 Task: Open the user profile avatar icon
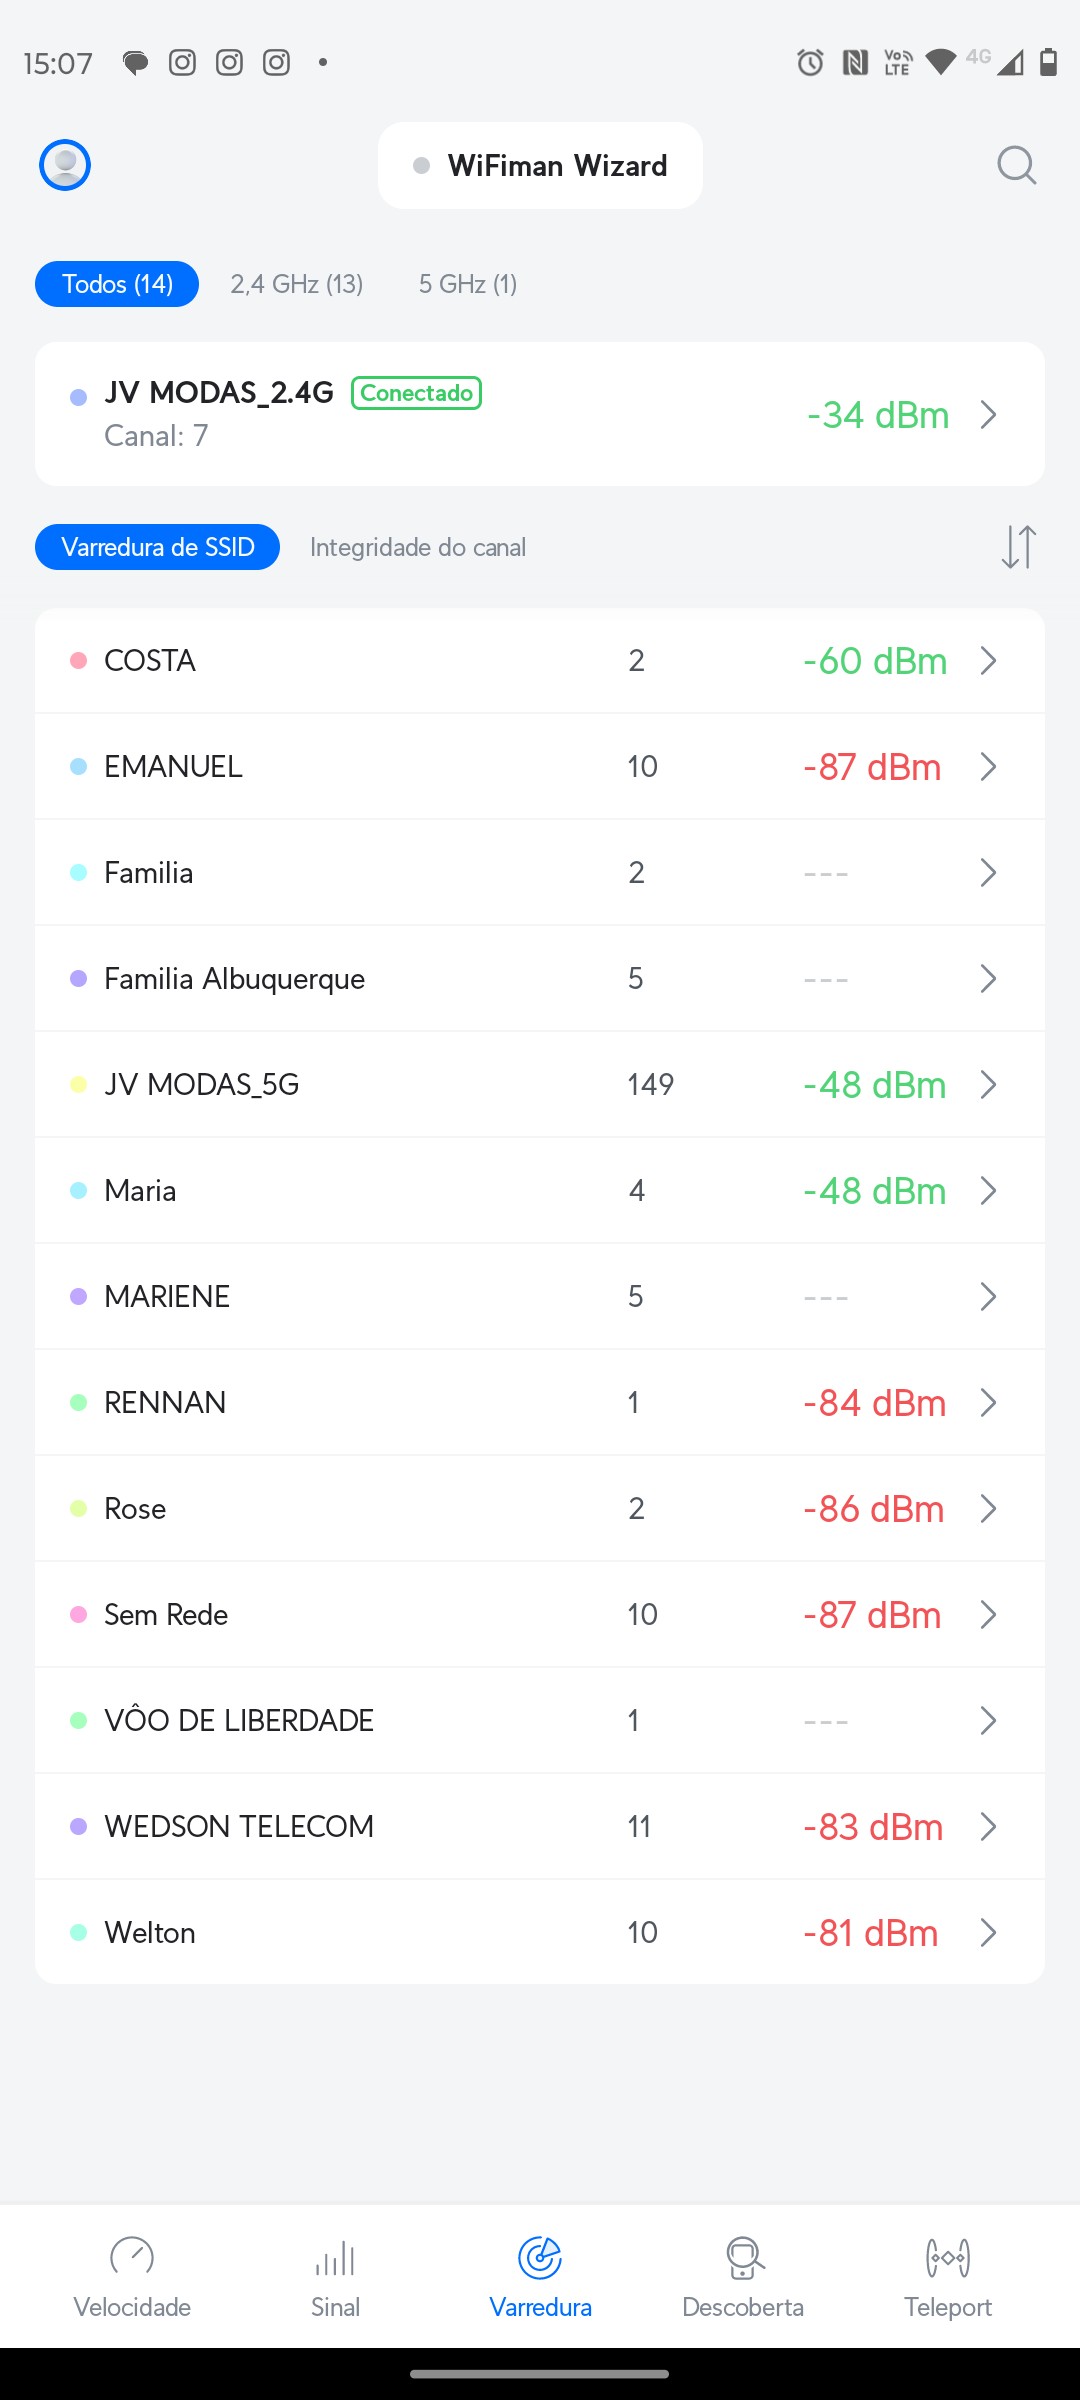(x=65, y=165)
